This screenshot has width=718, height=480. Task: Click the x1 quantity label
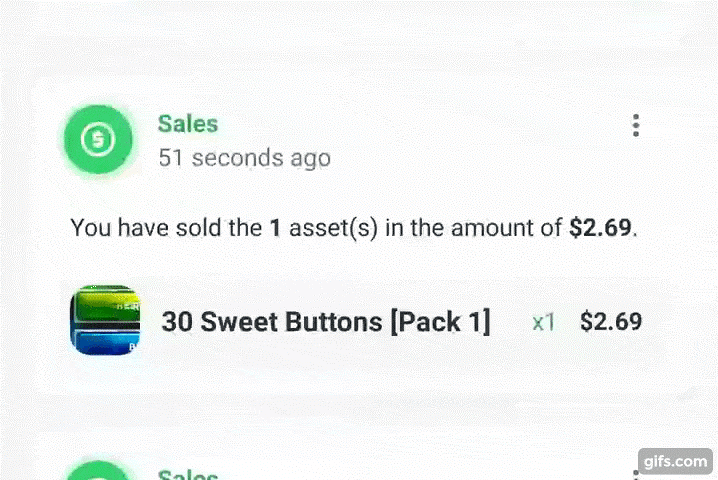click(544, 322)
